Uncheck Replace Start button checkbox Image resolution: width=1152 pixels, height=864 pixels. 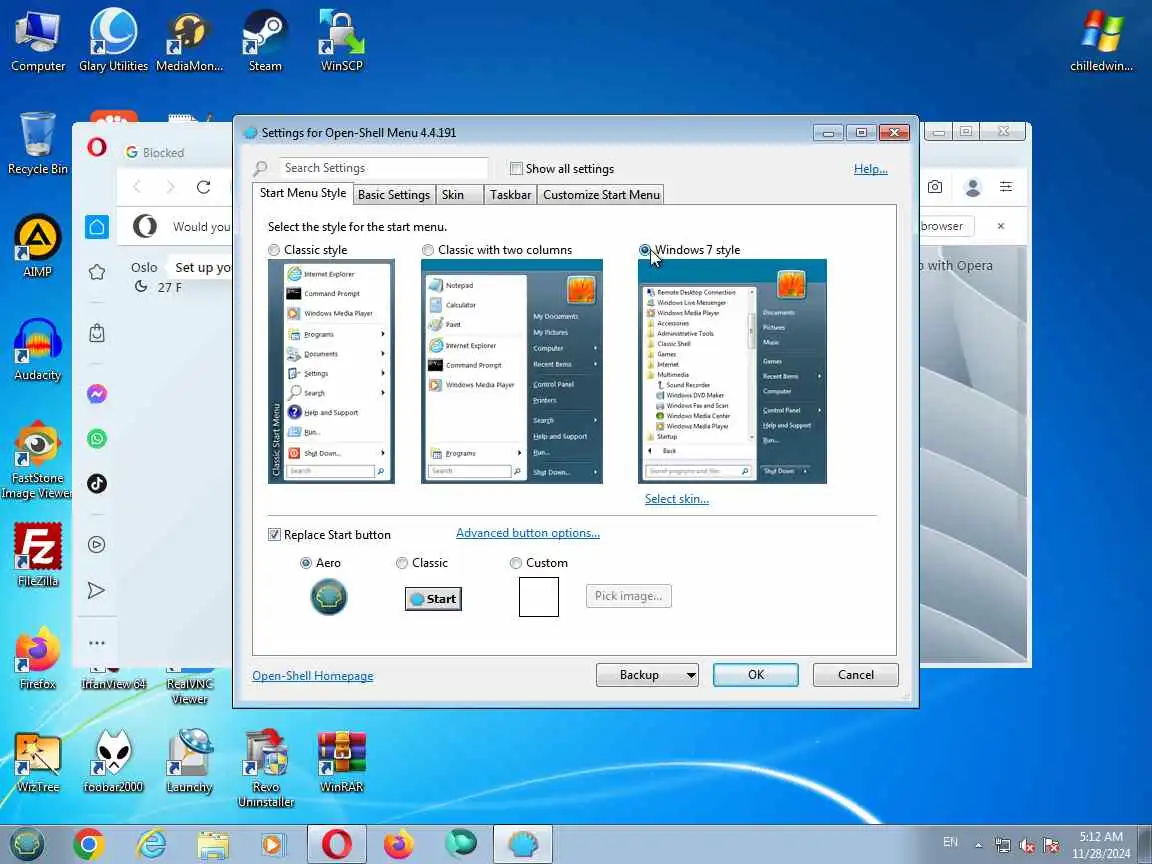click(274, 534)
